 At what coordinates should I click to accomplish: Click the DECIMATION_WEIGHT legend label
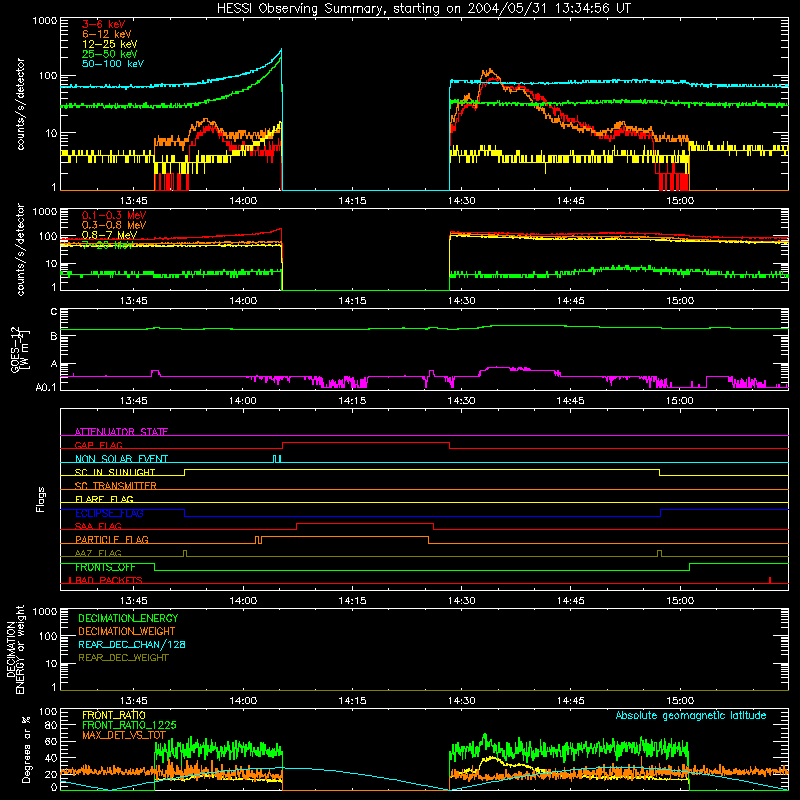click(127, 631)
